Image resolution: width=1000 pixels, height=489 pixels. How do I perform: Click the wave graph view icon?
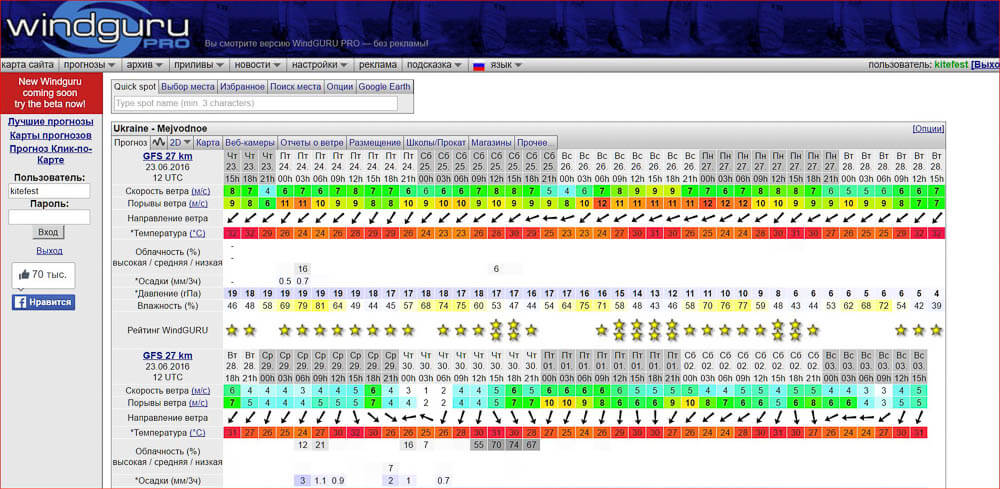158,142
